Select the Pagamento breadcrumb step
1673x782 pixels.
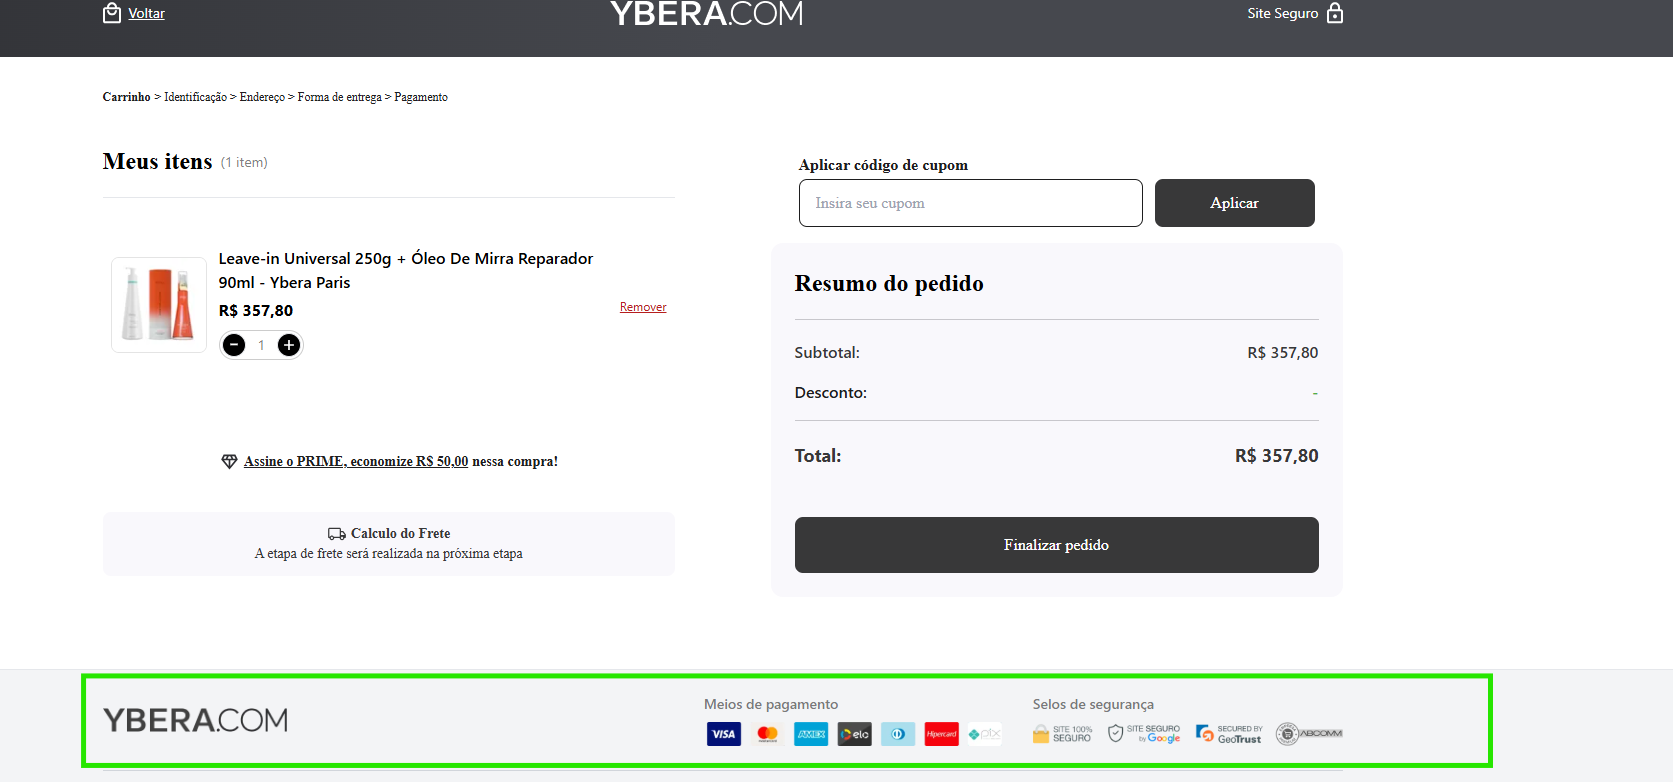[421, 97]
